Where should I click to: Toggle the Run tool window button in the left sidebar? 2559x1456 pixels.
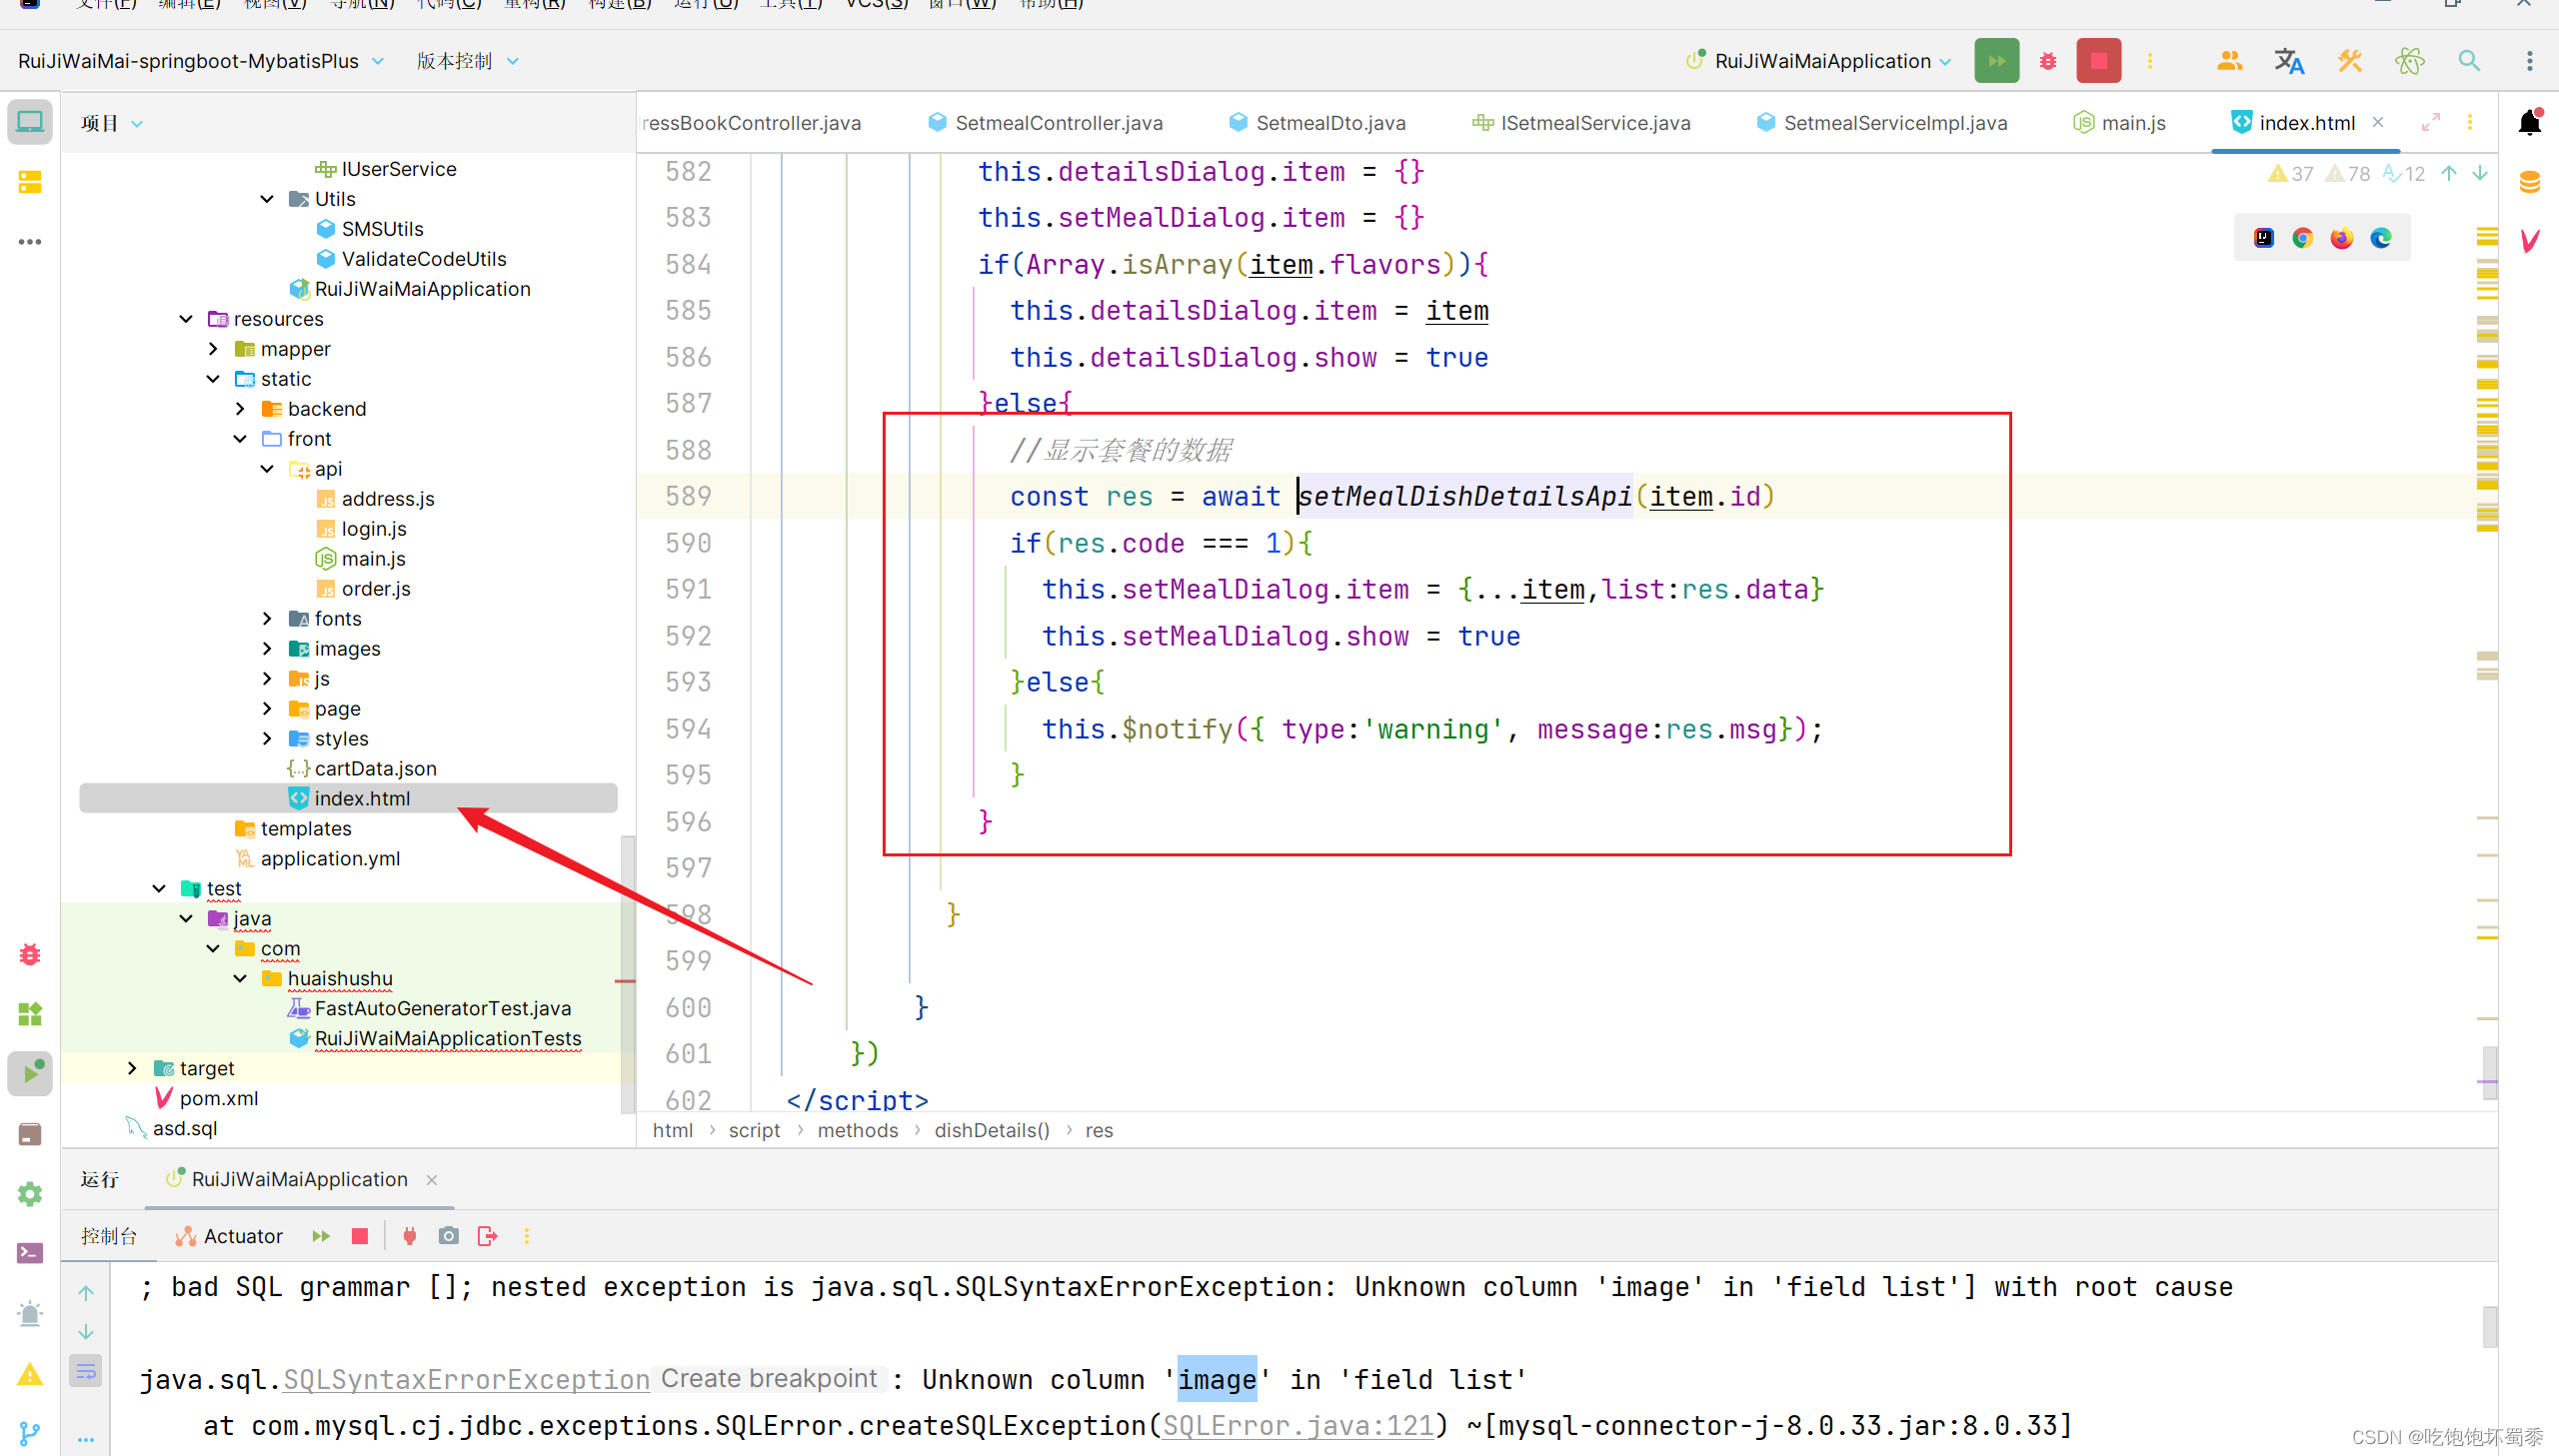[30, 1073]
